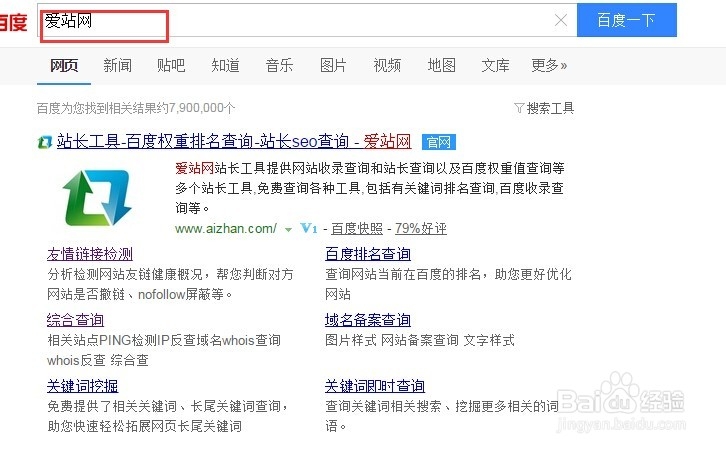726x449 pixels.
Task: Open the 百度排名查询 sublink
Action: click(368, 254)
